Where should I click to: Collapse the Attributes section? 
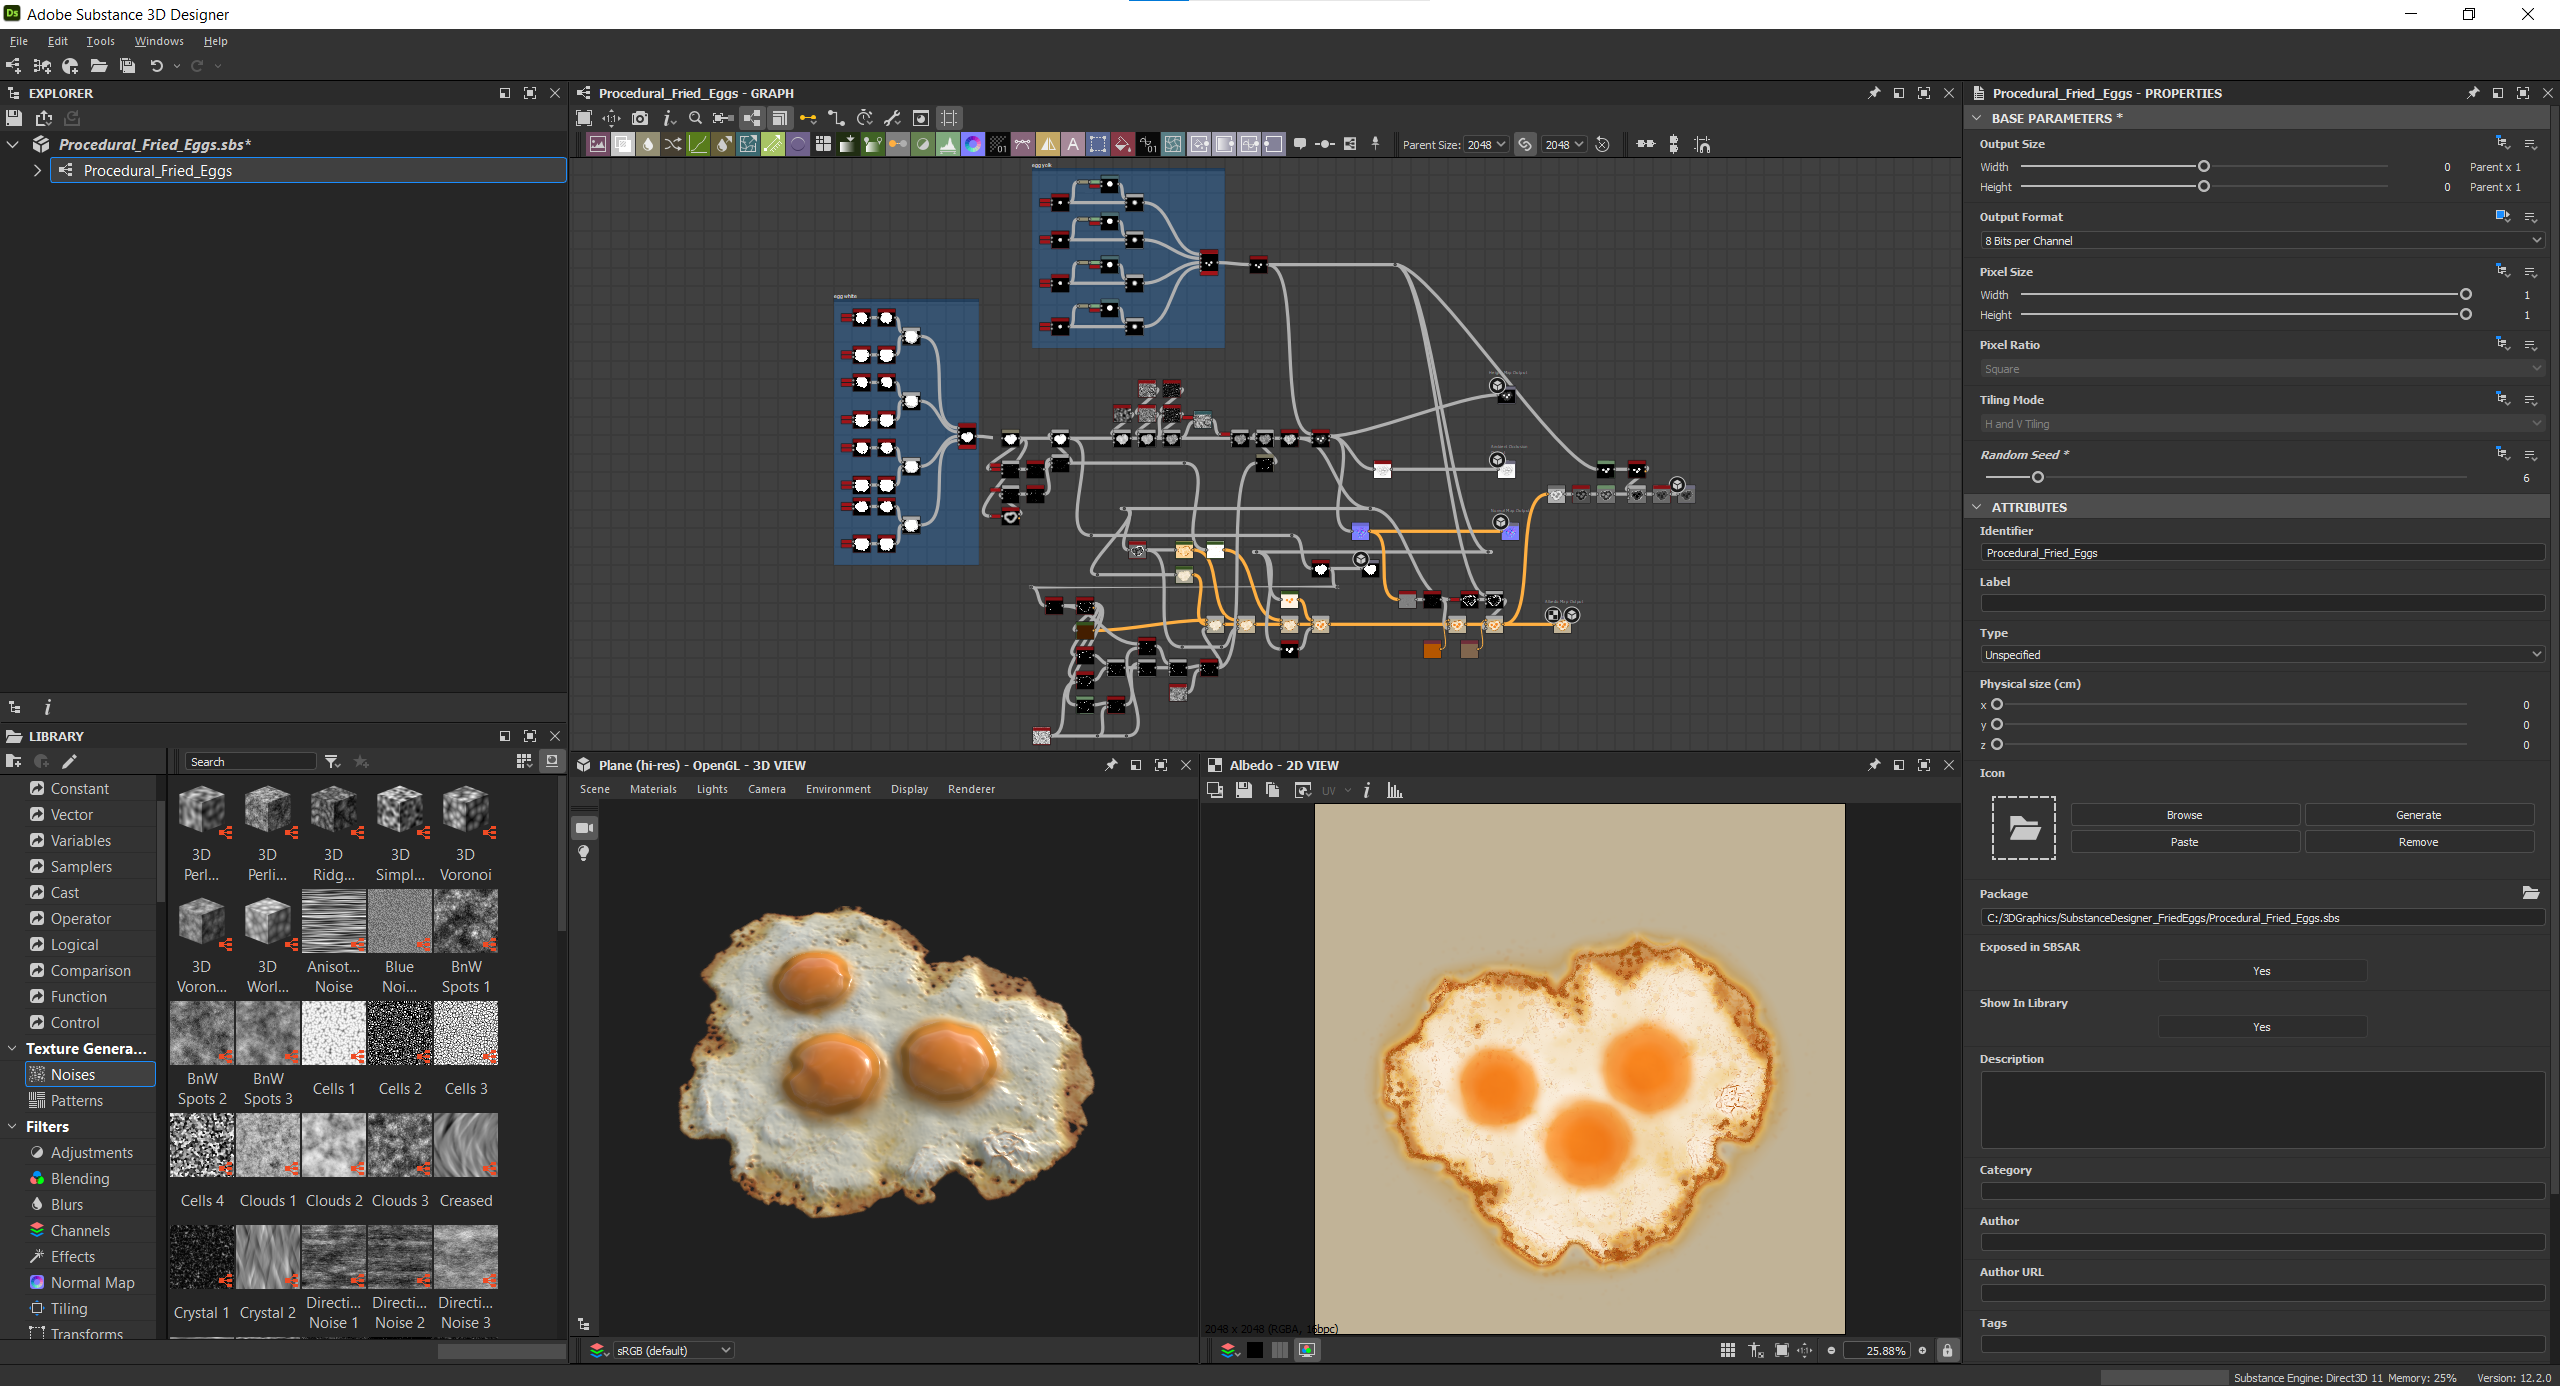(x=1976, y=507)
